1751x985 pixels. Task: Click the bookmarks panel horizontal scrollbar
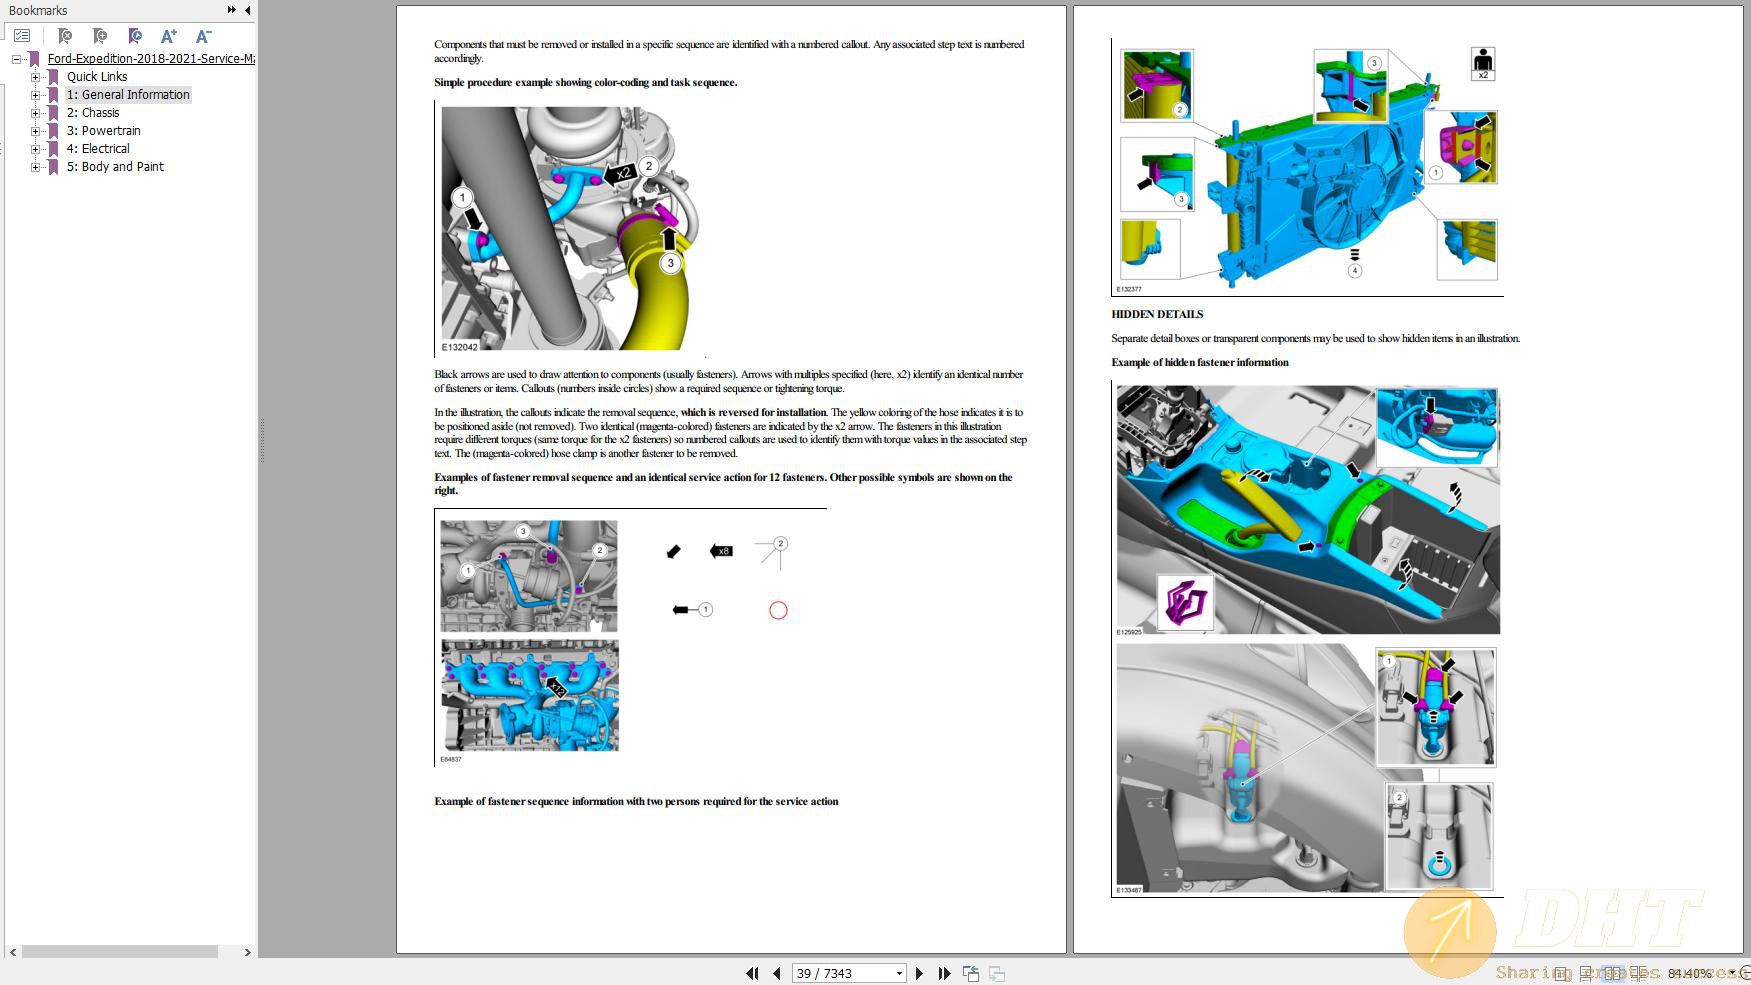pyautogui.click(x=120, y=952)
